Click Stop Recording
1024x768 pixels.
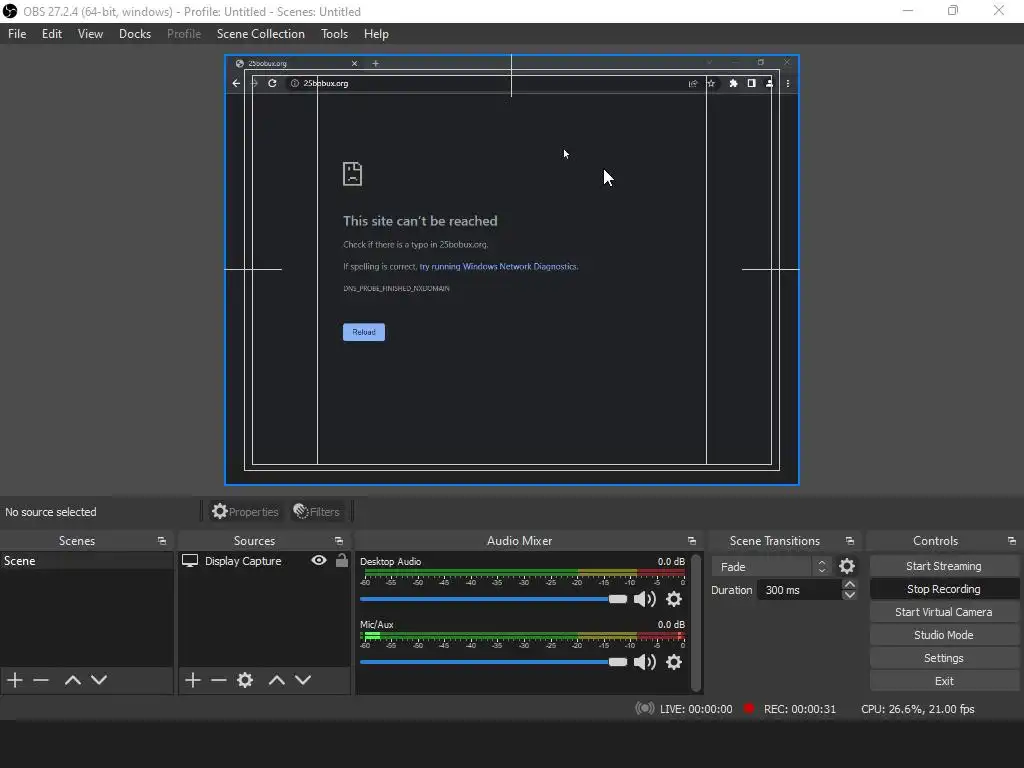(x=944, y=589)
